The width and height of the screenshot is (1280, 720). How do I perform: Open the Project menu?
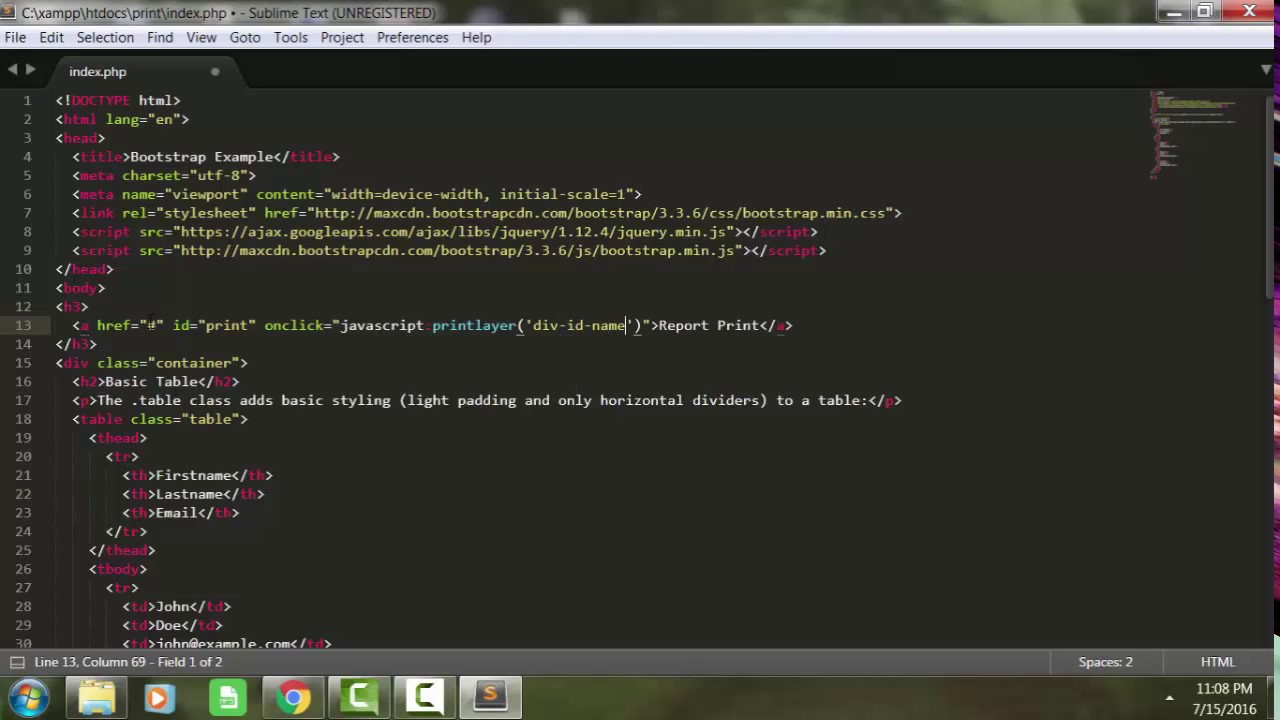pyautogui.click(x=342, y=37)
